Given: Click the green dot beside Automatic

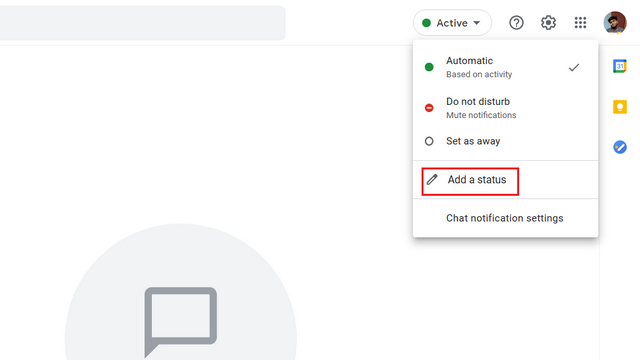Looking at the screenshot, I should click(x=429, y=67).
